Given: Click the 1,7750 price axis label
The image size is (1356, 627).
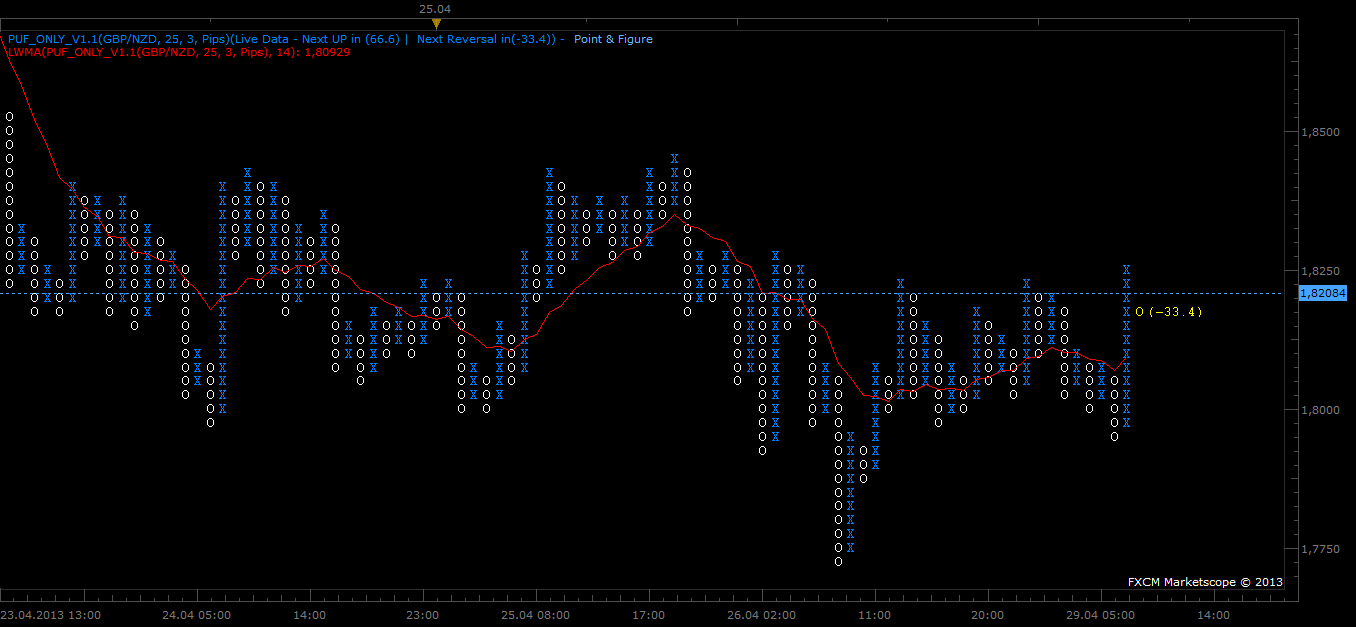Looking at the screenshot, I should [1319, 549].
